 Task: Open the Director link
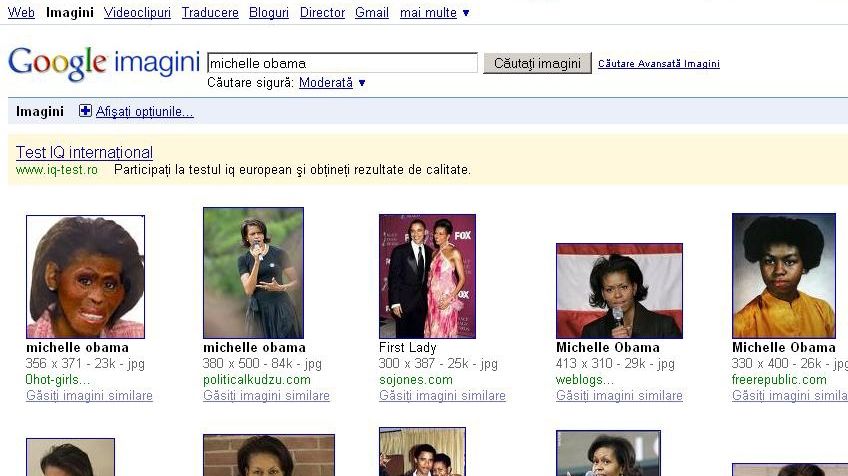tap(322, 12)
